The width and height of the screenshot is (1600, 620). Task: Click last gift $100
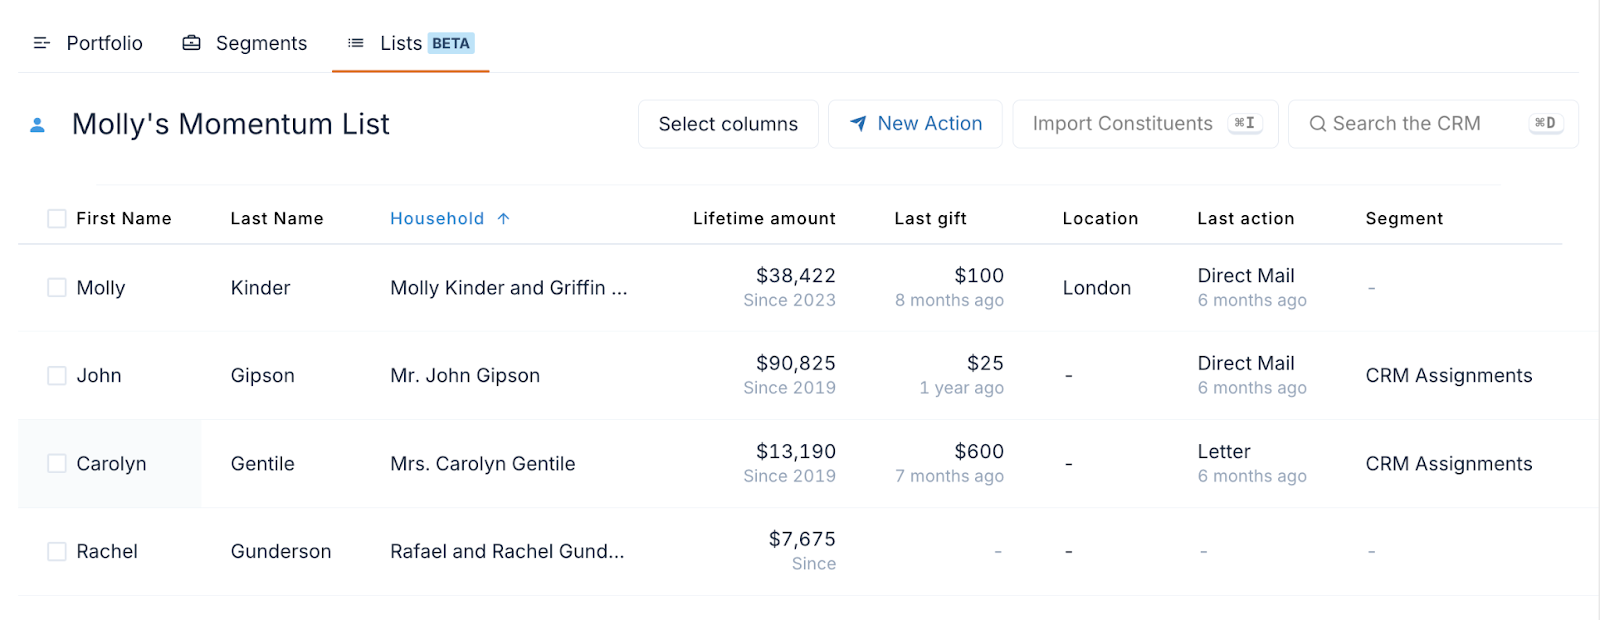click(979, 276)
